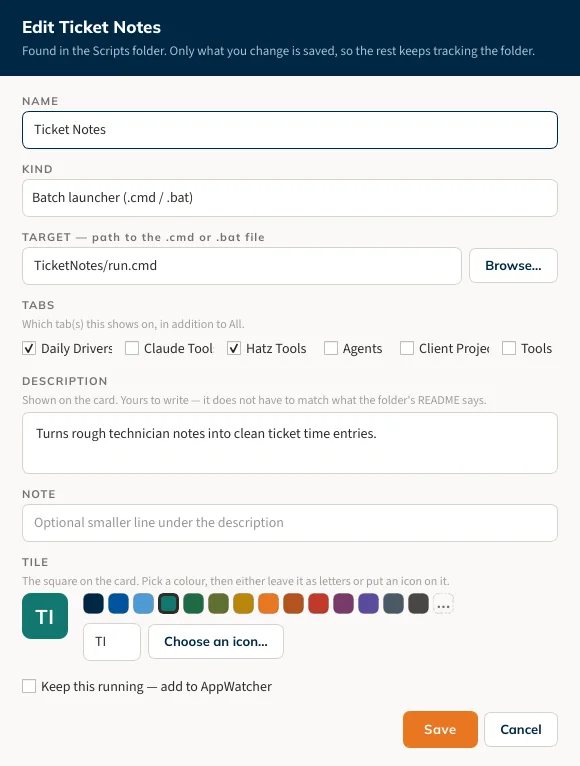Click the Target path field TicketNotes/run.cmd

[x=242, y=266]
